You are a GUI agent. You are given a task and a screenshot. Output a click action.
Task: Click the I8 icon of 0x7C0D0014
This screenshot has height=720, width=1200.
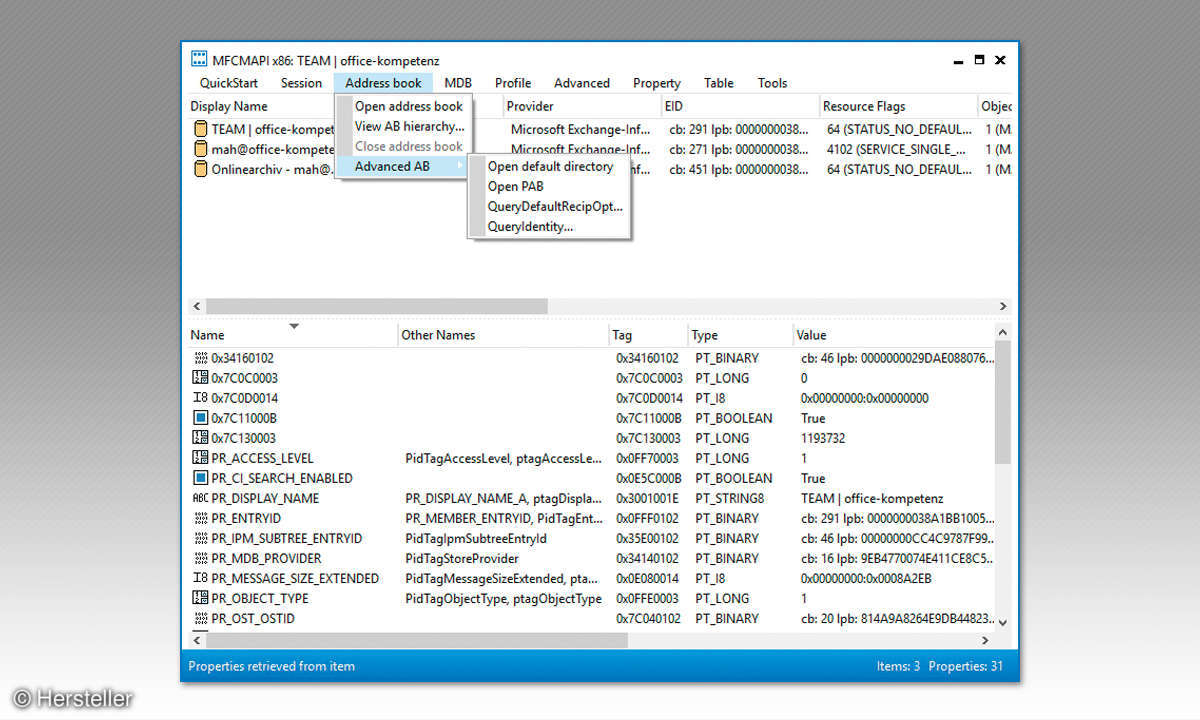pos(200,398)
